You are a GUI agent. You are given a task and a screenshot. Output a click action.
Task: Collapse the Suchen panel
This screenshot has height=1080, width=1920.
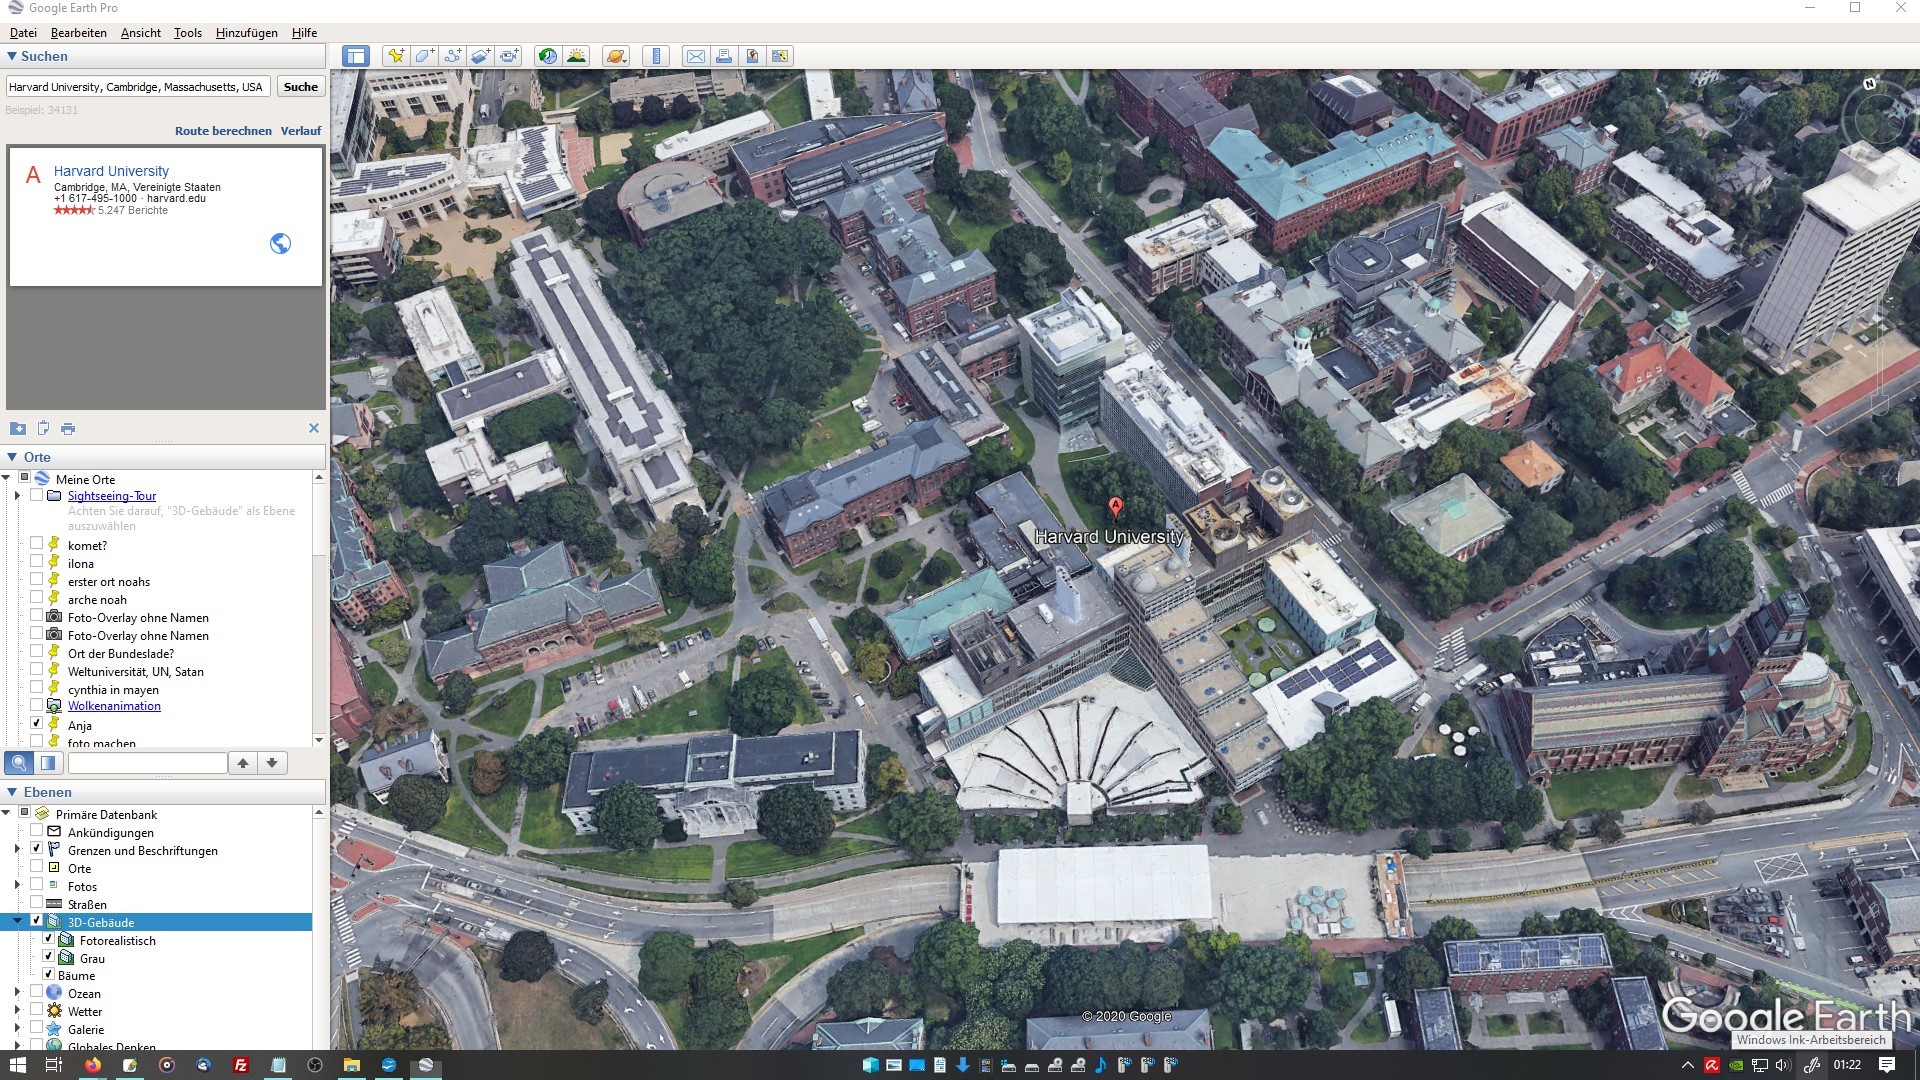click(12, 57)
